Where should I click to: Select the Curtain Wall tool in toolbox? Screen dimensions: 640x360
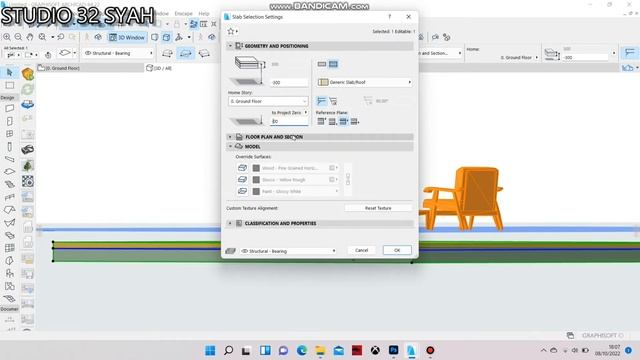click(9, 248)
